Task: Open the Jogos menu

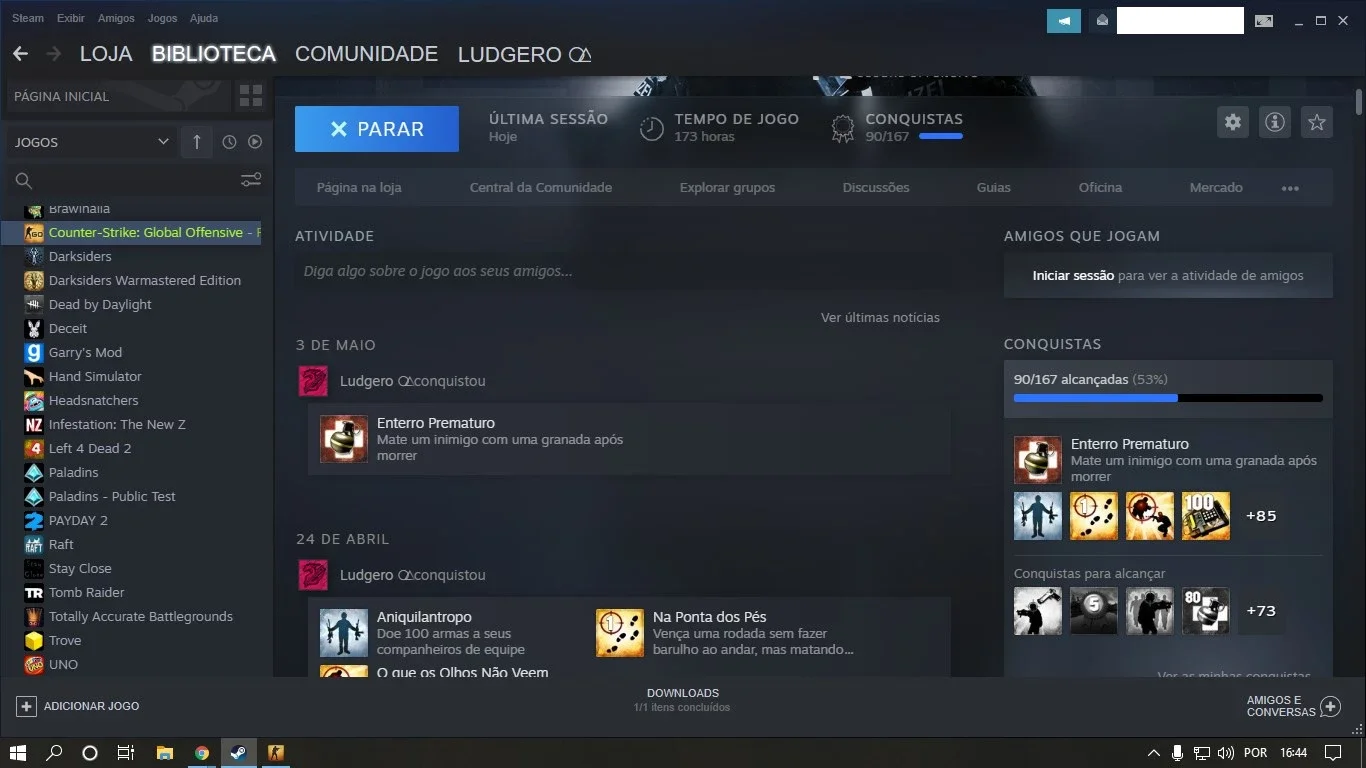Action: click(x=162, y=18)
